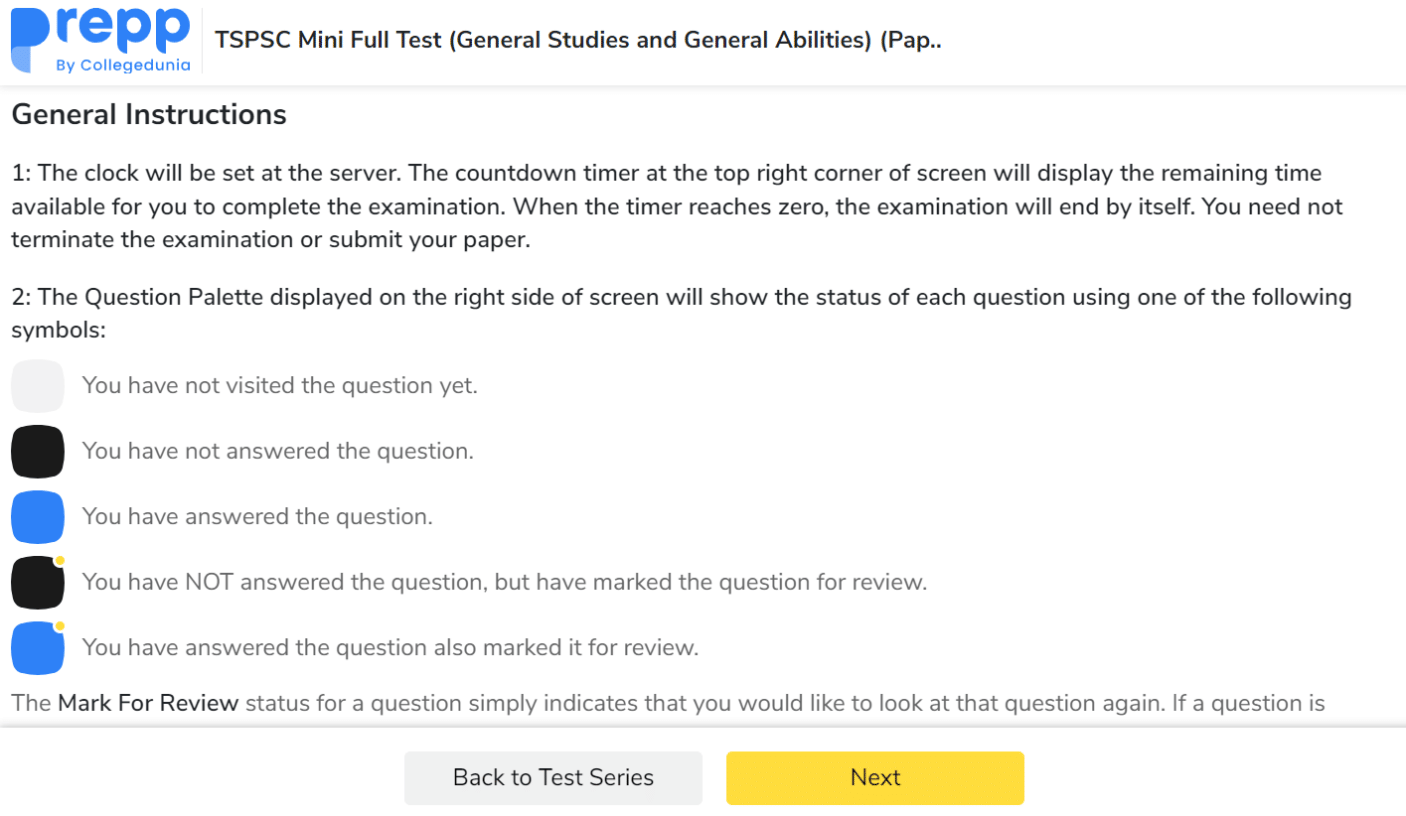Click Back to Test Series

[x=553, y=777]
